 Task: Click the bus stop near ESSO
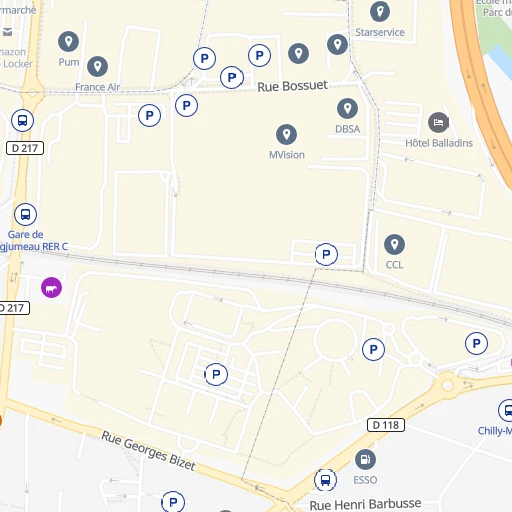325,480
